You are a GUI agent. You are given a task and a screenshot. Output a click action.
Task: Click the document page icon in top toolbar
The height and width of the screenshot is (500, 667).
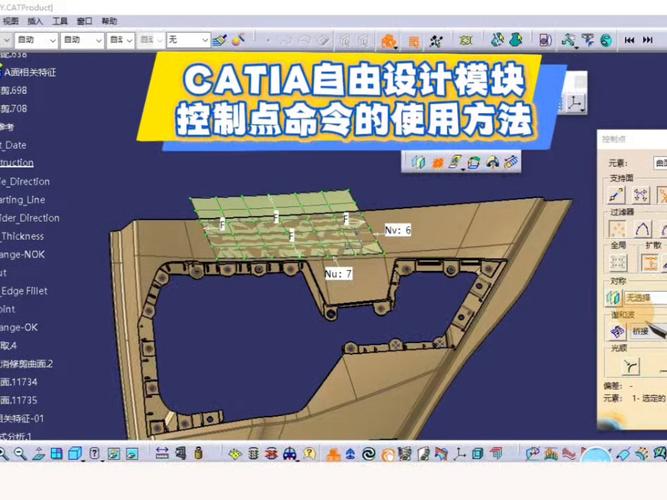click(545, 40)
